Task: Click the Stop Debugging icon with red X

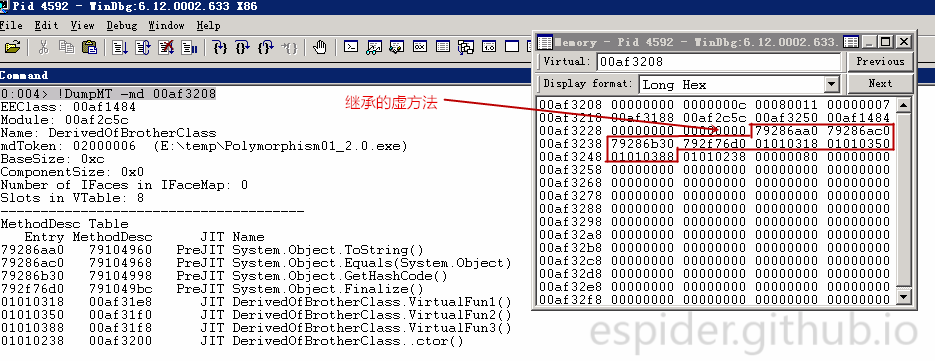Action: 166,47
